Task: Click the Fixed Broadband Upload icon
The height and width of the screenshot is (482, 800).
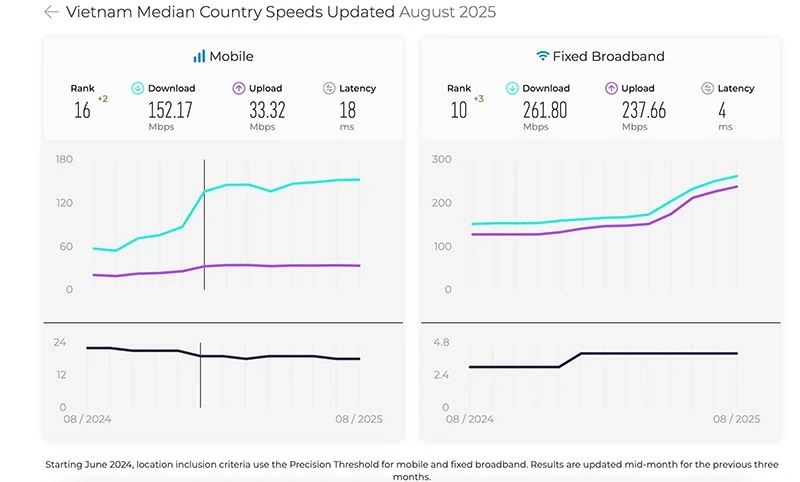Action: tap(611, 88)
